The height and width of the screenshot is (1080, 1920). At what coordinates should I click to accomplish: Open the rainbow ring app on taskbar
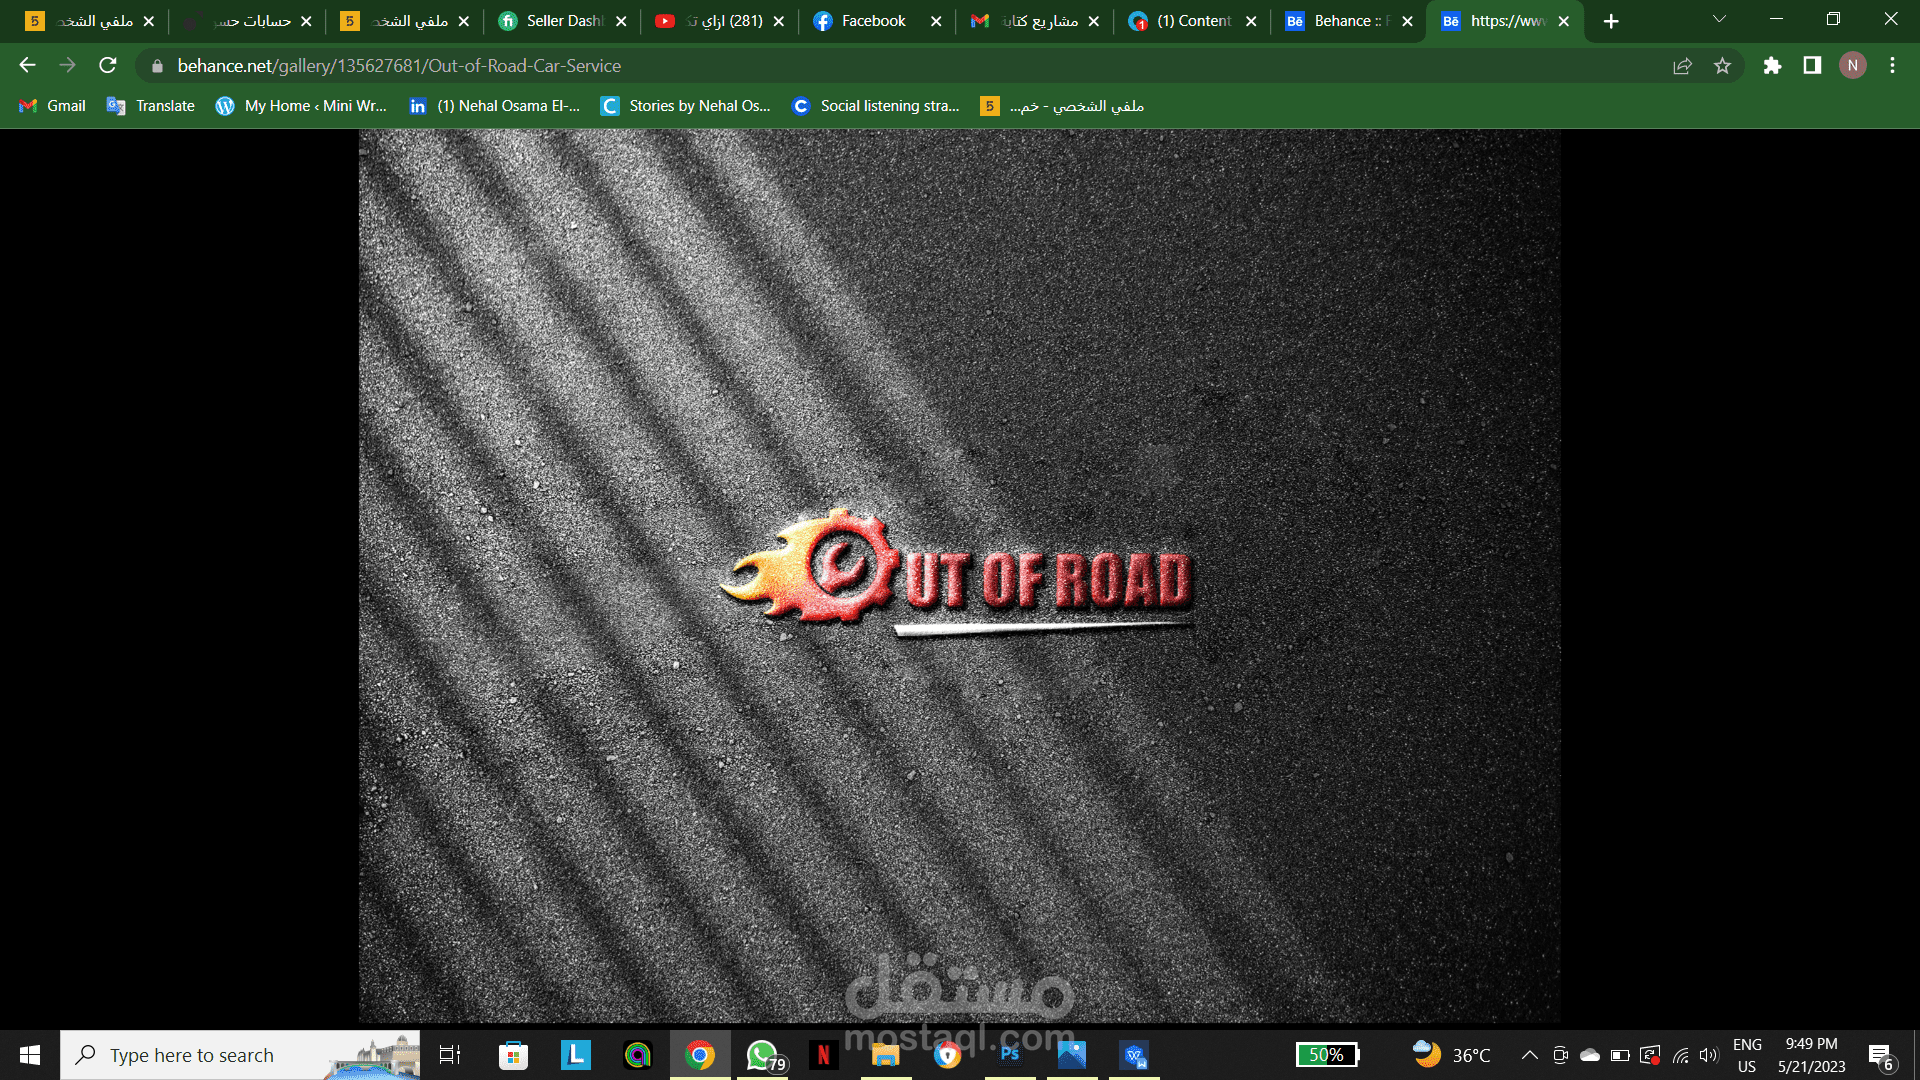click(638, 1055)
